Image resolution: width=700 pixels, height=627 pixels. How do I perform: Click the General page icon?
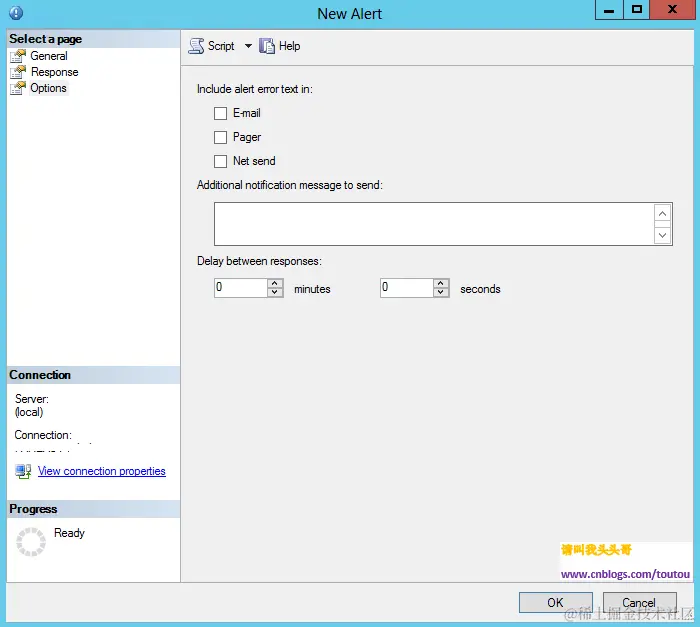pos(18,56)
